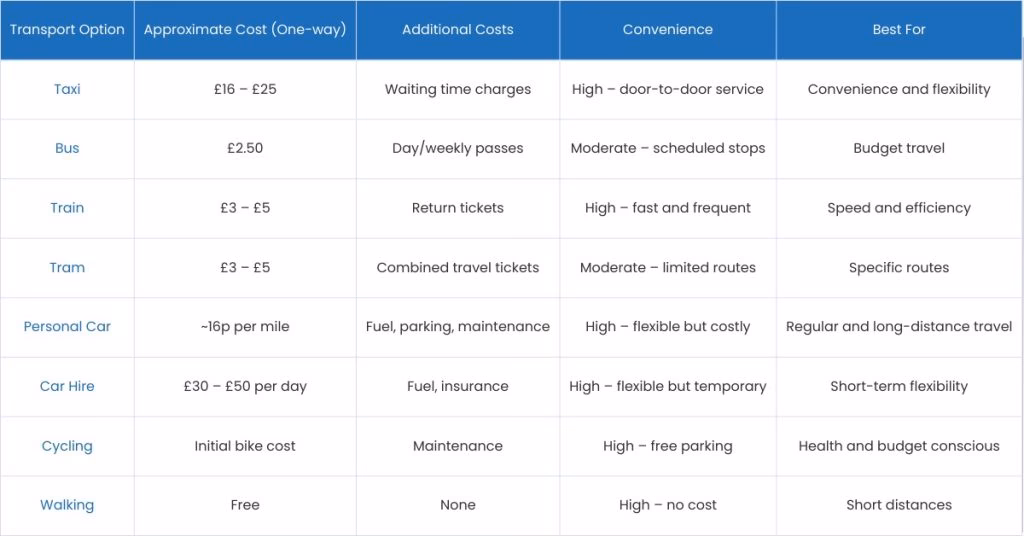Click the Transport Option column header
Screen dimensions: 1024x536
tap(67, 30)
